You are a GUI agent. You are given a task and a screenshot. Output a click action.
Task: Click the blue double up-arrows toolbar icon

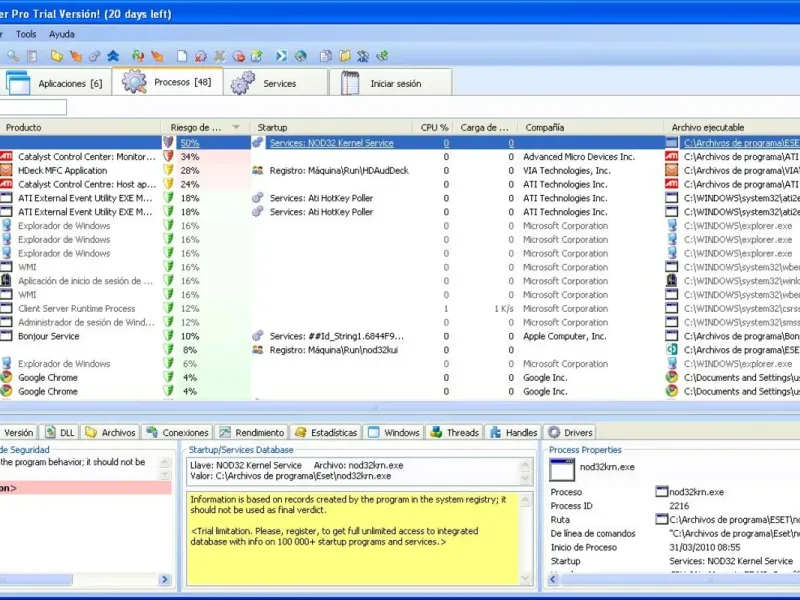[x=113, y=56]
